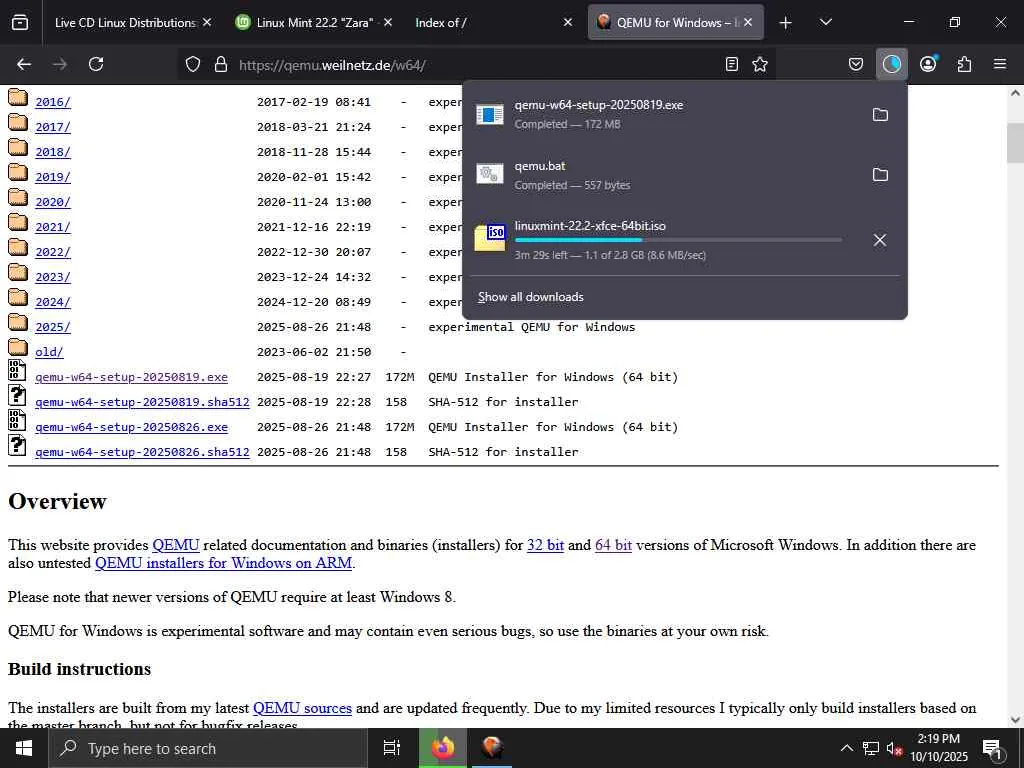Show all downloads

click(530, 296)
